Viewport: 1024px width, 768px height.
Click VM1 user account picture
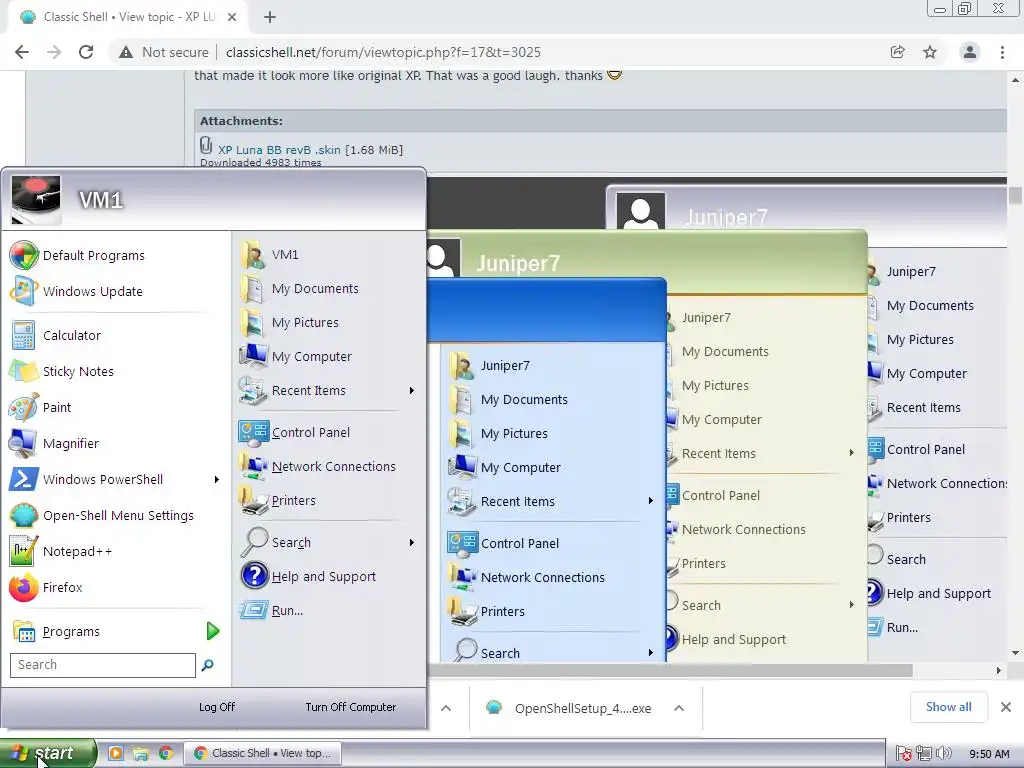click(x=36, y=200)
